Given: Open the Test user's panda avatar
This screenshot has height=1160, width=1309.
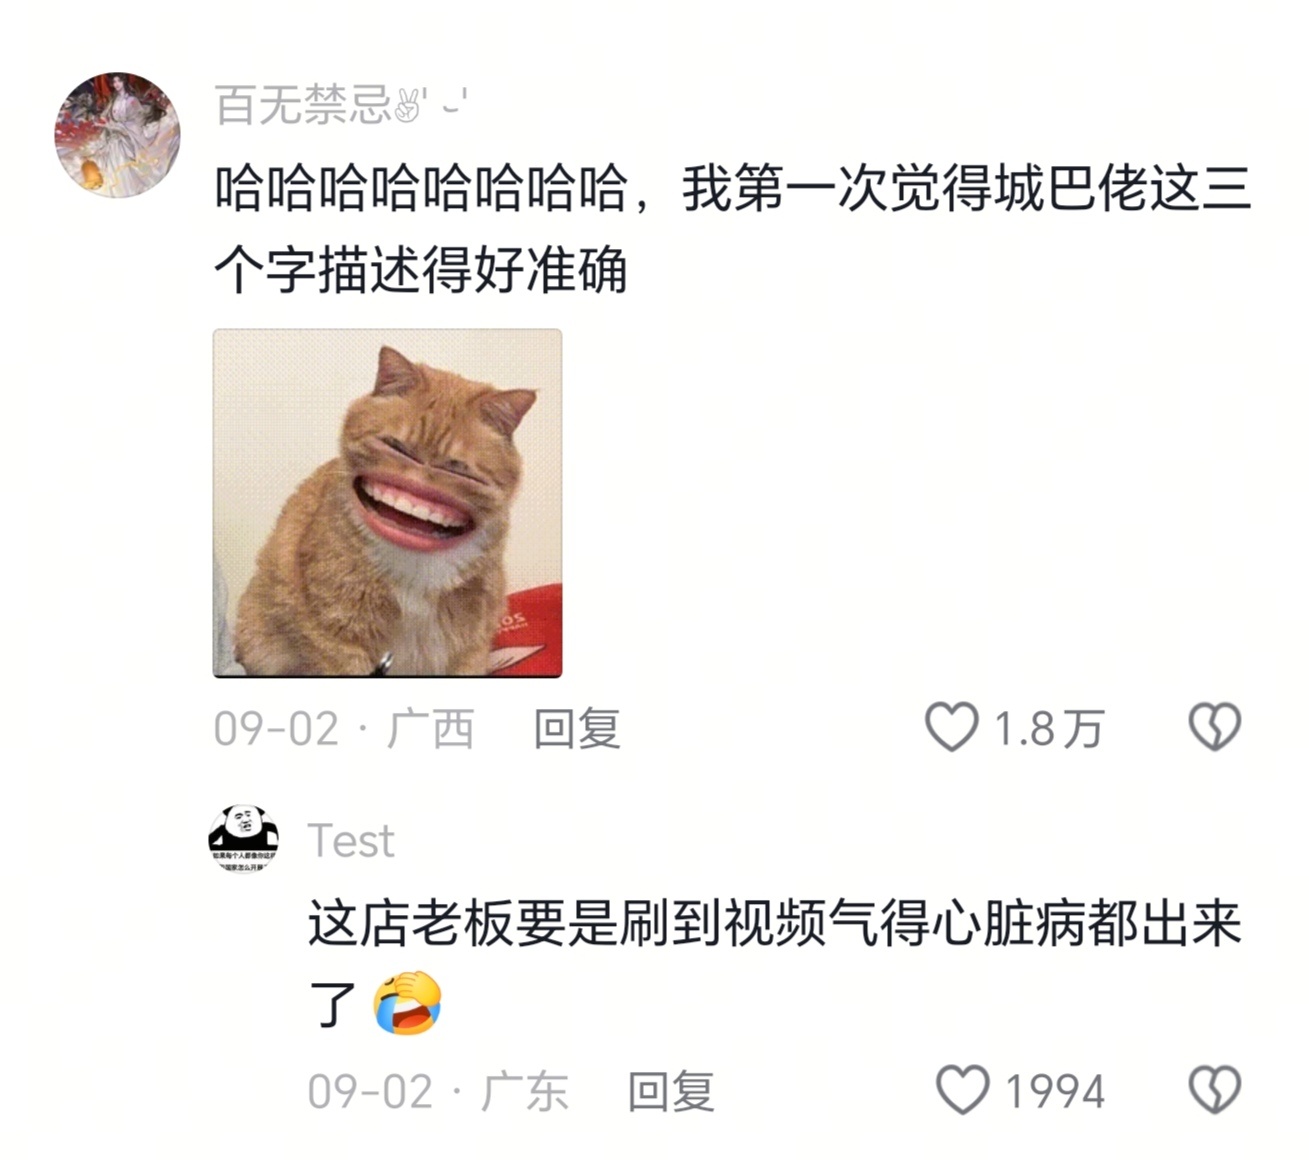Looking at the screenshot, I should [243, 839].
